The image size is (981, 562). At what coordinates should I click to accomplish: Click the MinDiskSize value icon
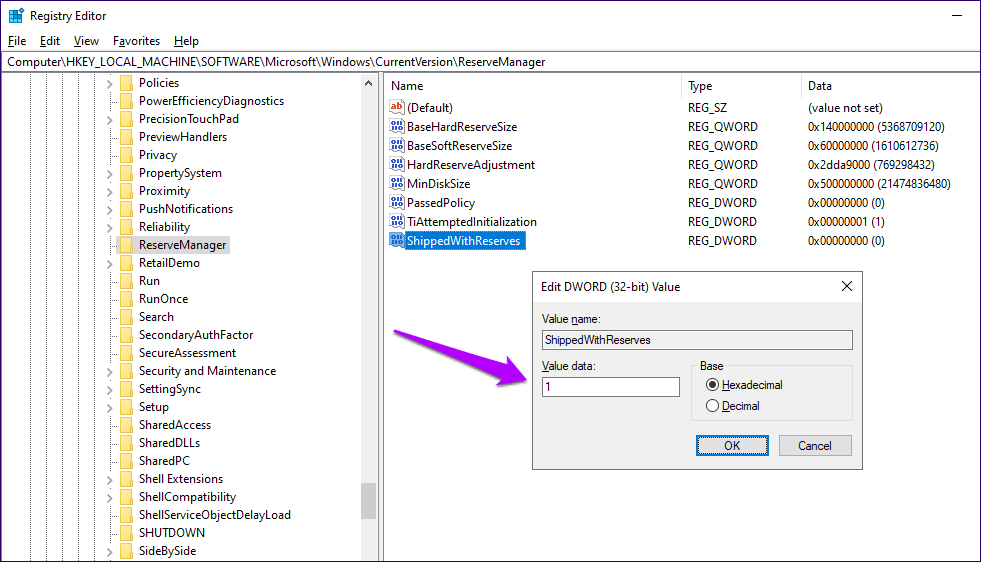(x=397, y=183)
